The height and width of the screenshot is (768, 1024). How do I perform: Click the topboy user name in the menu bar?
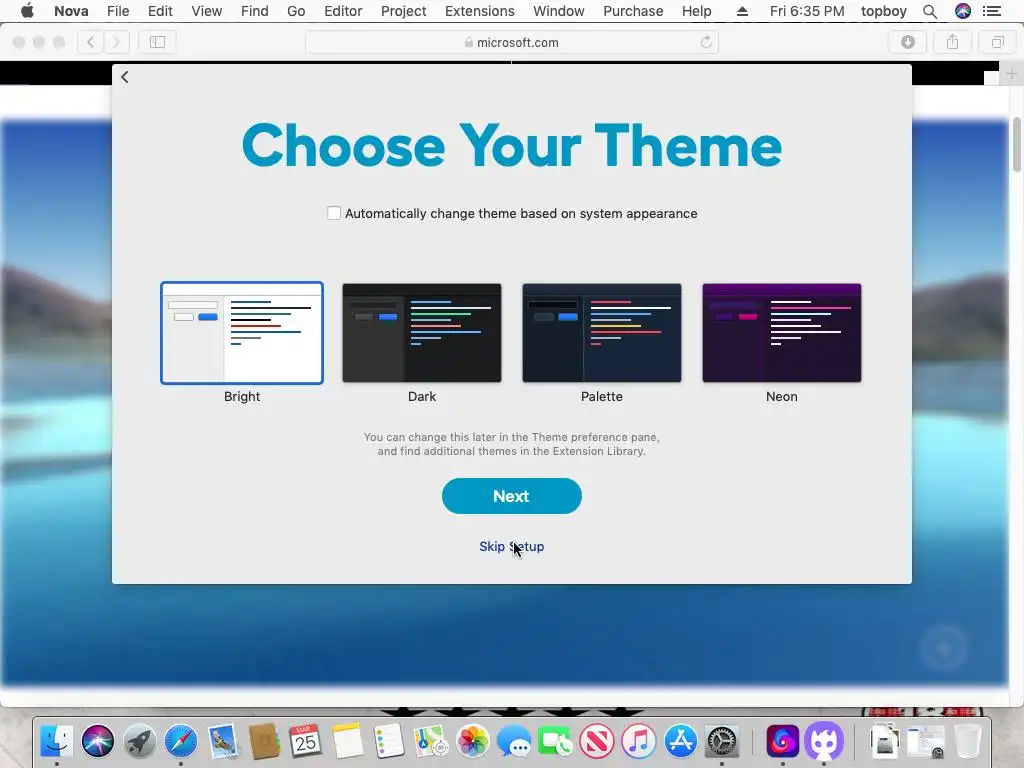tap(884, 11)
